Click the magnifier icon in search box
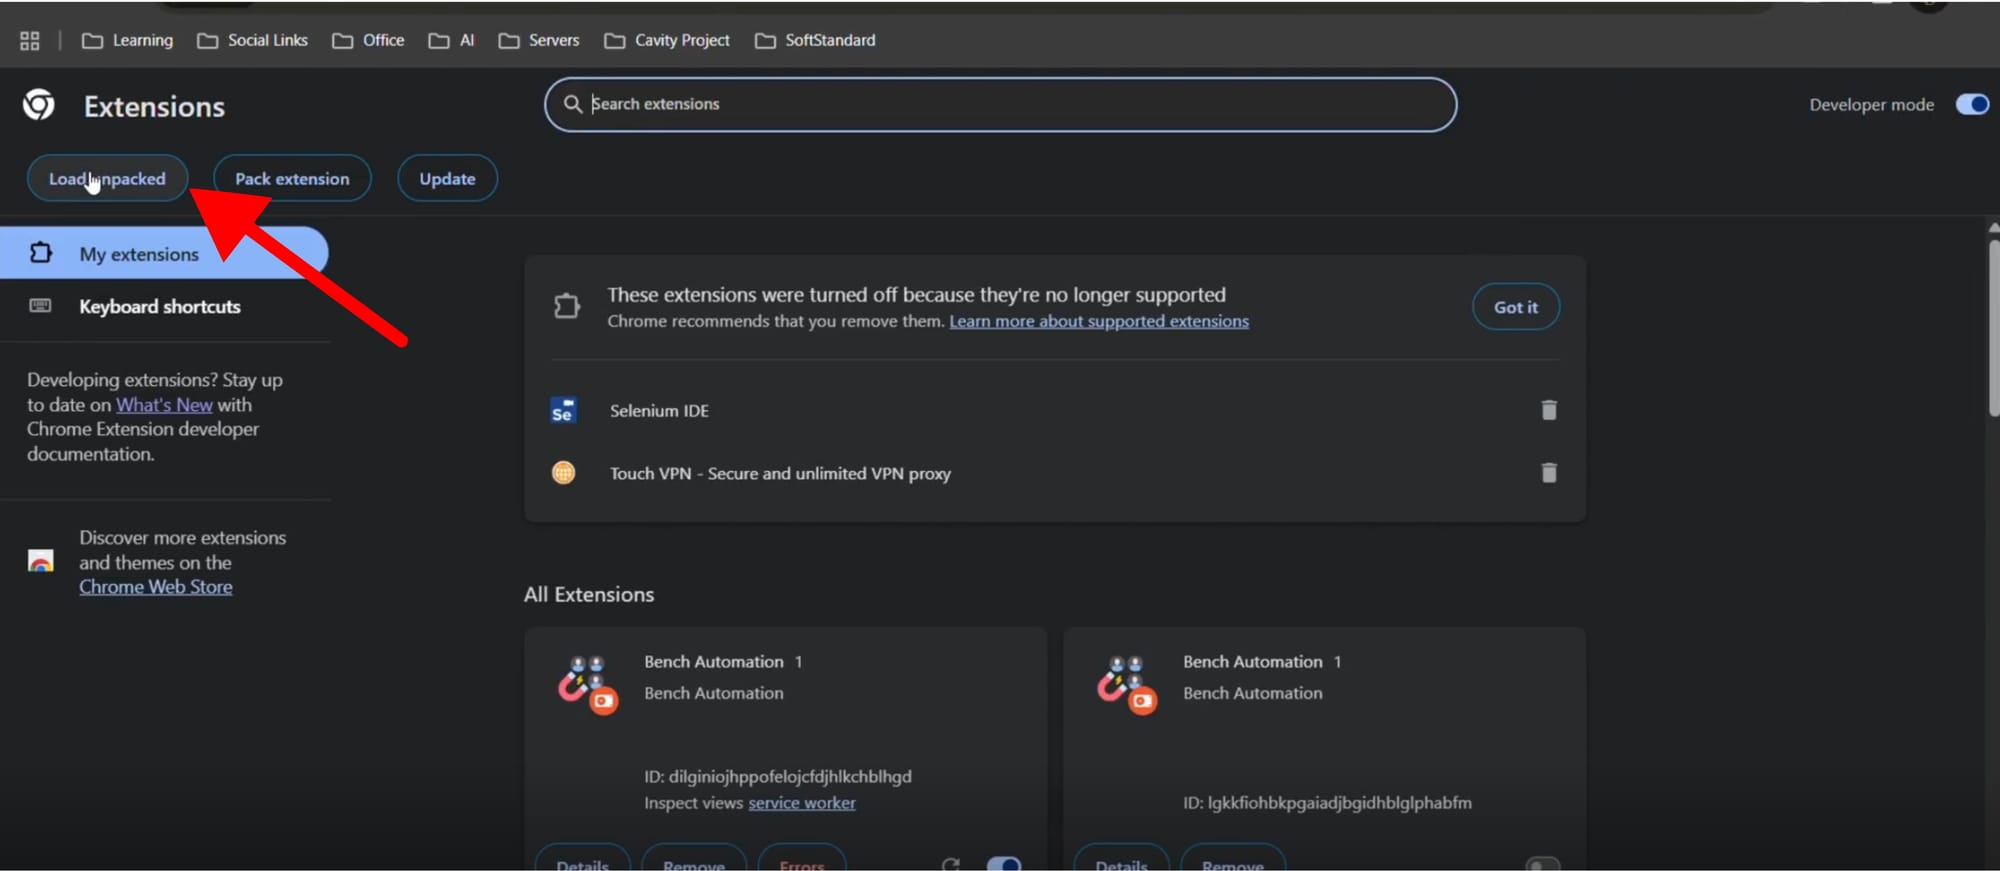Viewport: 2000px width, 871px height. pos(573,104)
